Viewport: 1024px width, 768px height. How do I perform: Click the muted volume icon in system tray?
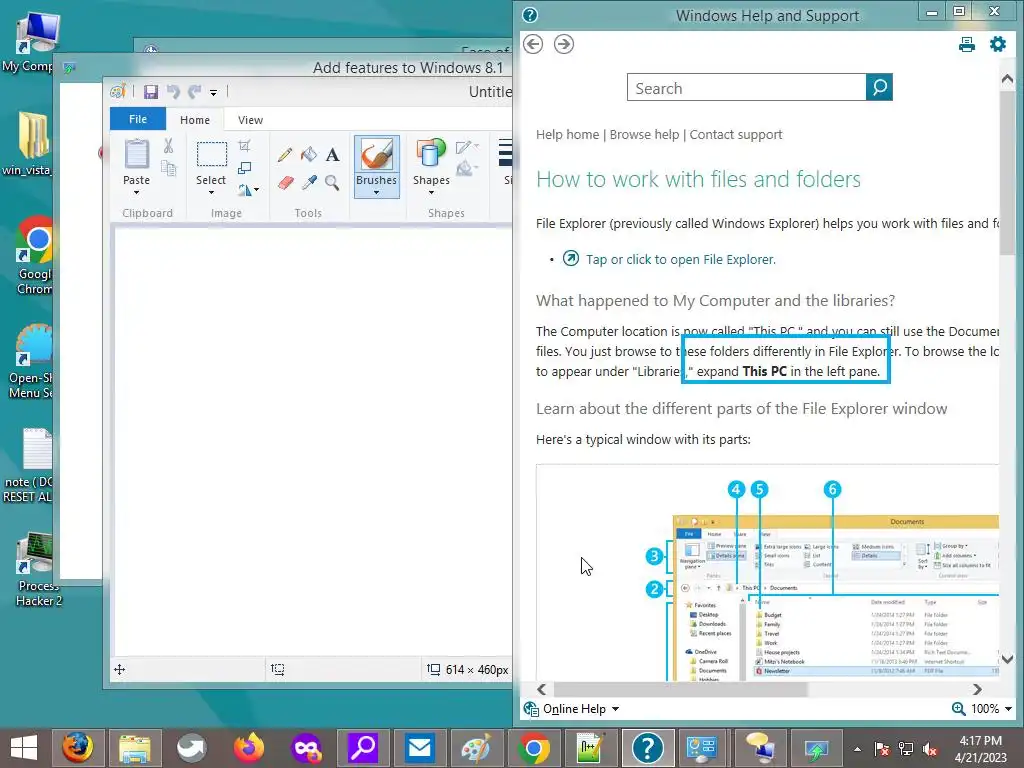[x=930, y=748]
